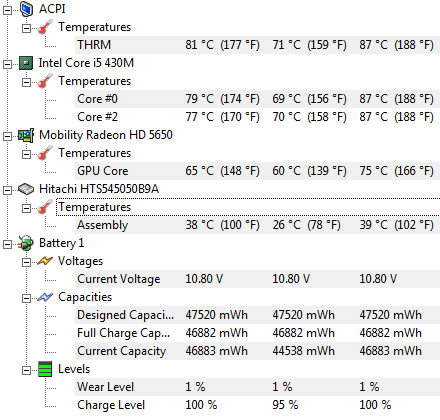
Task: Select the Charge Level row
Action: click(x=257, y=405)
